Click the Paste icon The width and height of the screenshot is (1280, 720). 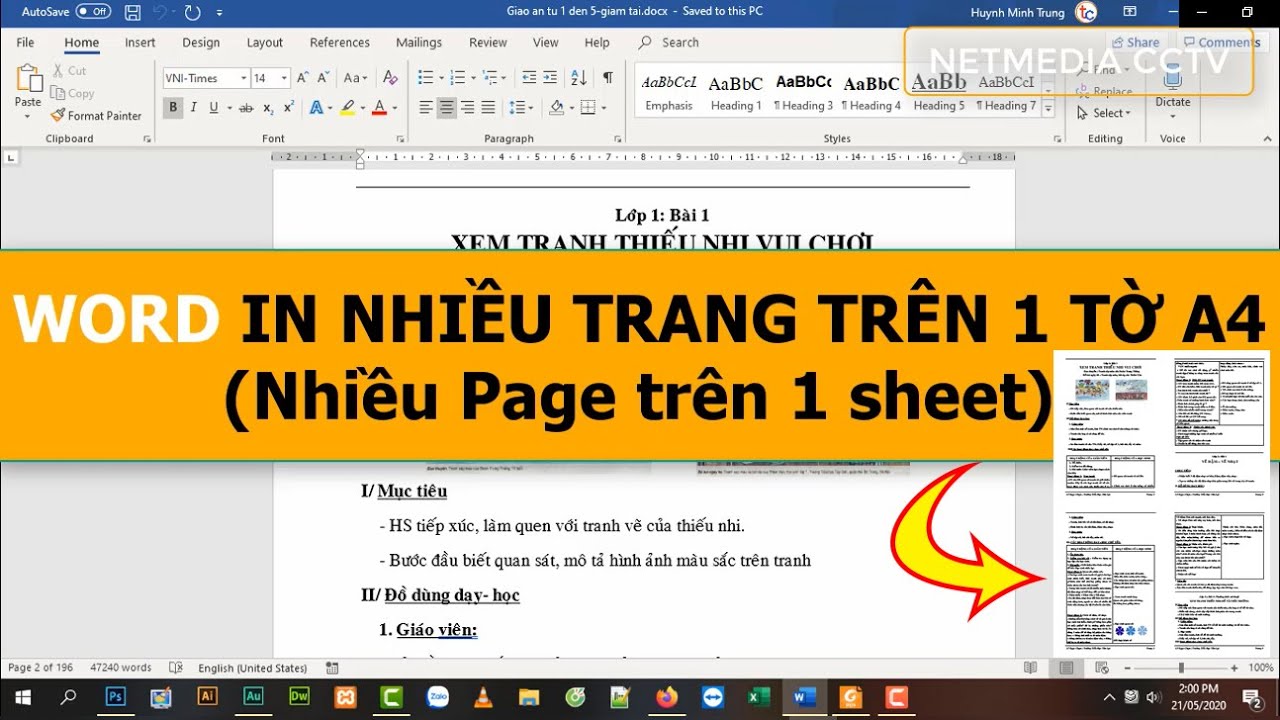tap(28, 78)
